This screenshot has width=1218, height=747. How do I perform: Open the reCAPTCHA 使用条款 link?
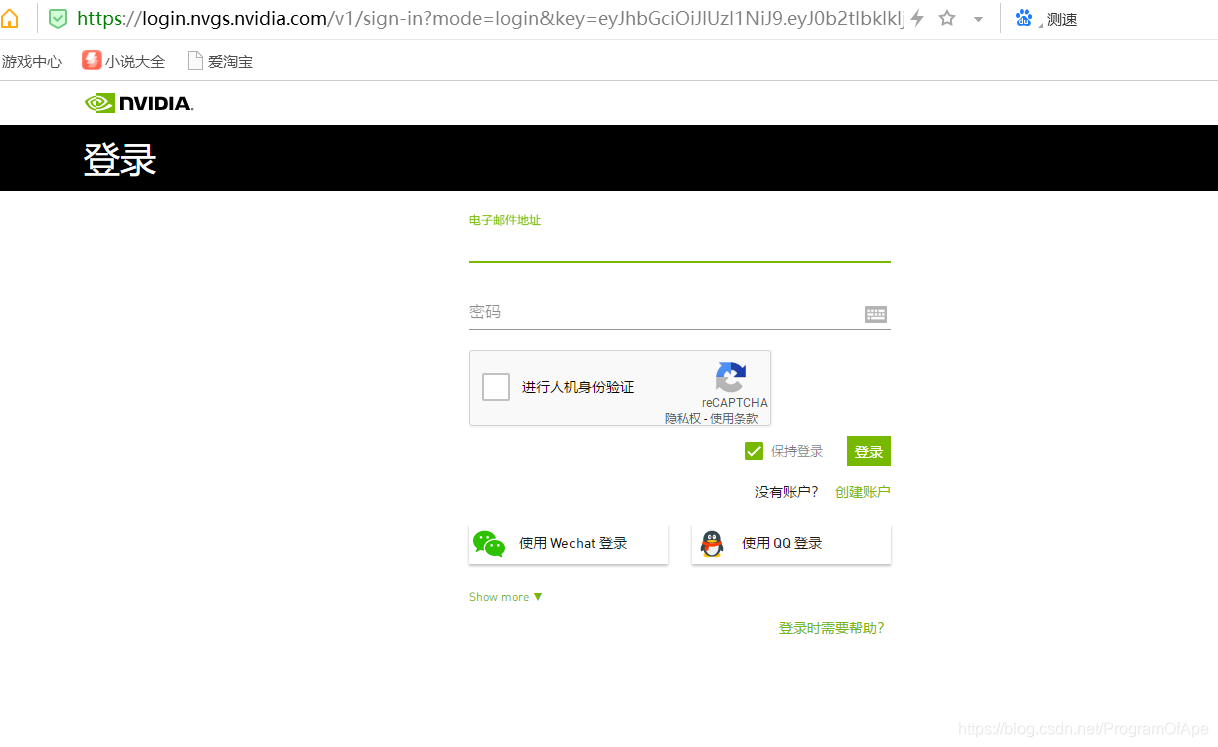point(734,418)
